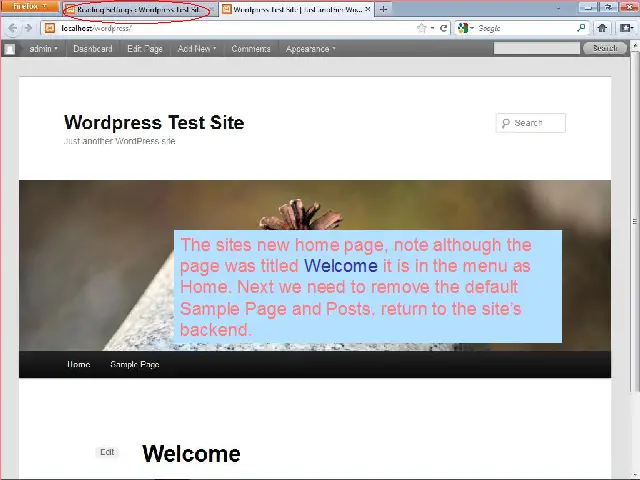This screenshot has width=640, height=480.
Task: Expand the Appearance menu
Action: coord(310,49)
